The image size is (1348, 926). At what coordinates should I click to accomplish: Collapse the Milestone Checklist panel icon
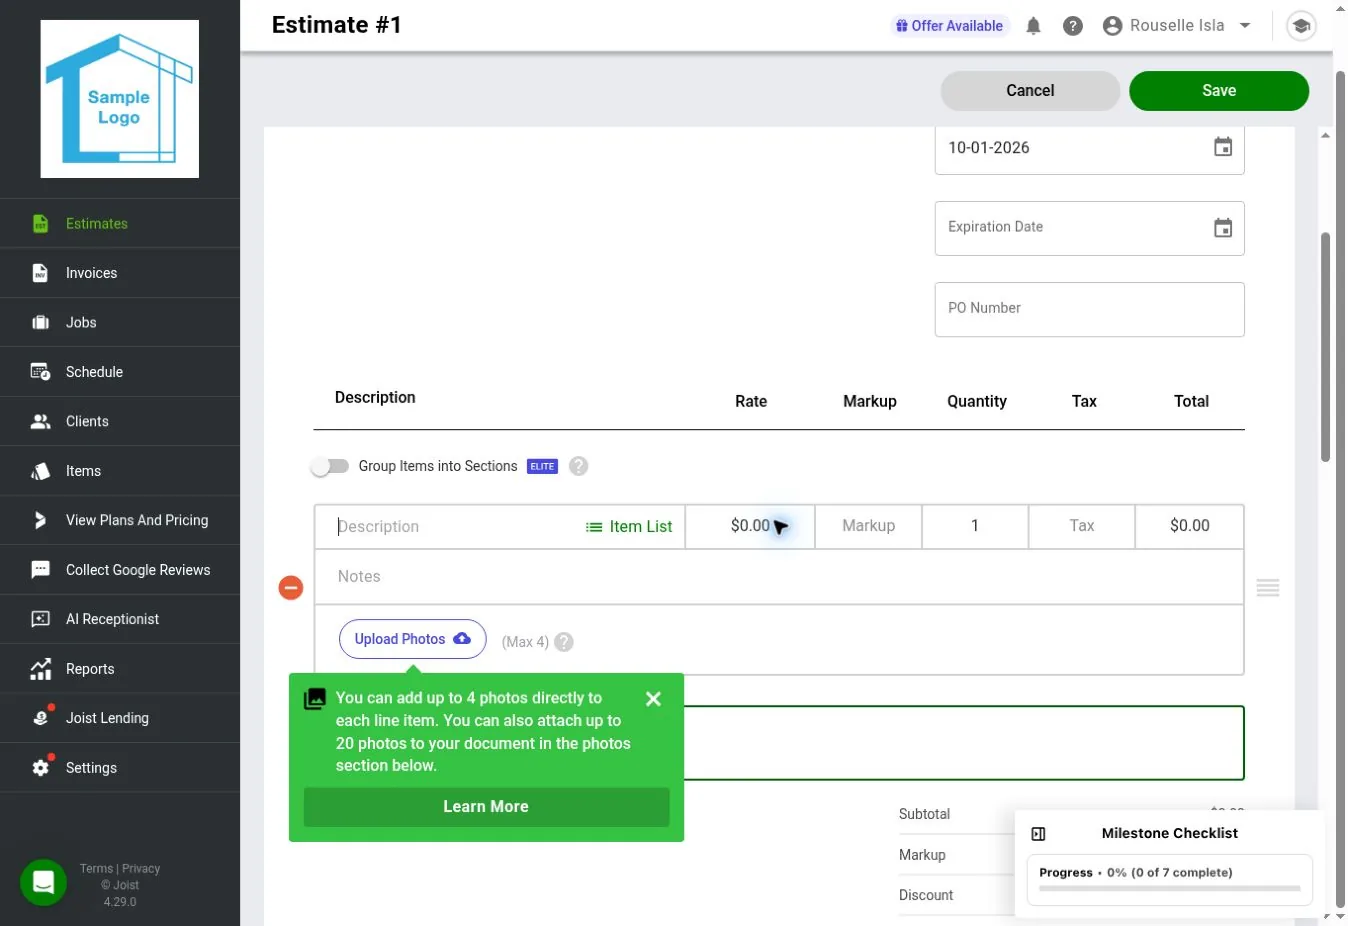1038,834
